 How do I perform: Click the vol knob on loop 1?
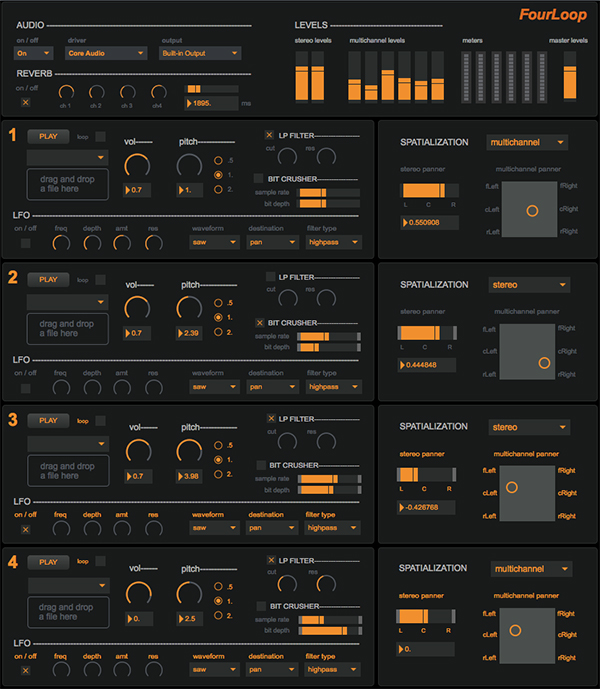coord(138,165)
